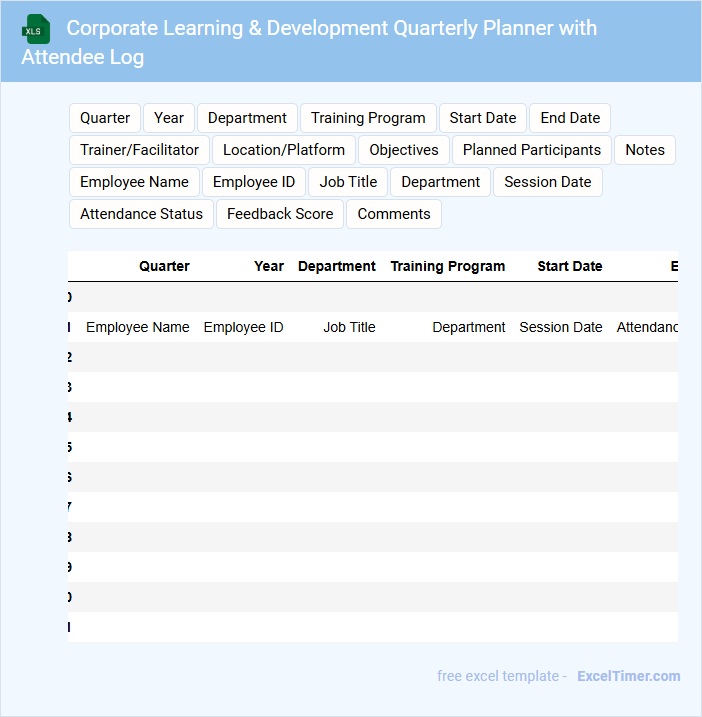This screenshot has width=702, height=717.
Task: Click the Attendance Status tag
Action: 141,214
